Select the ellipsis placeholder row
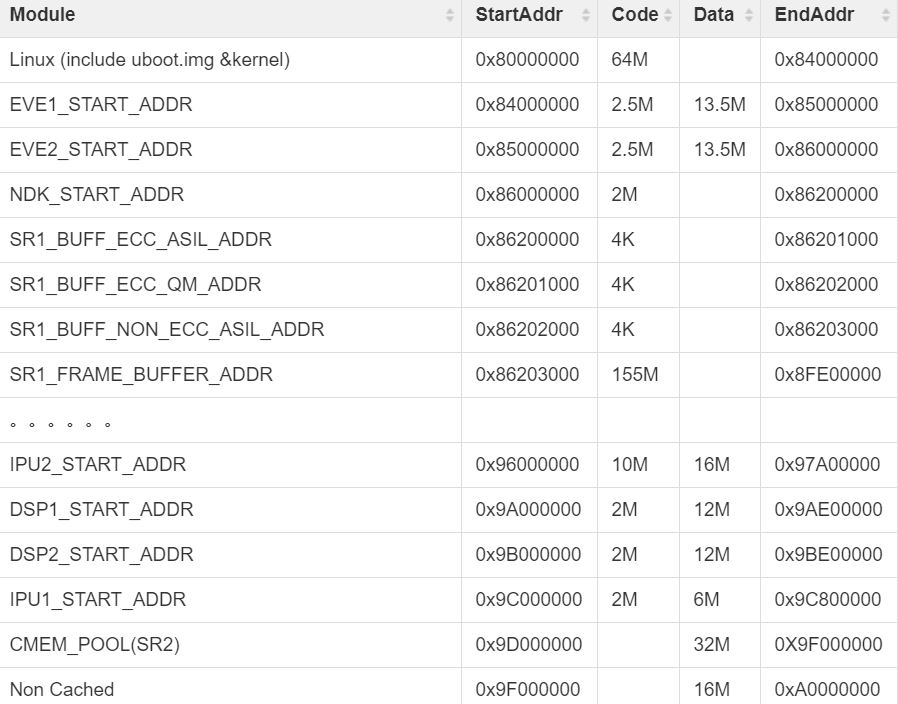 click(449, 420)
